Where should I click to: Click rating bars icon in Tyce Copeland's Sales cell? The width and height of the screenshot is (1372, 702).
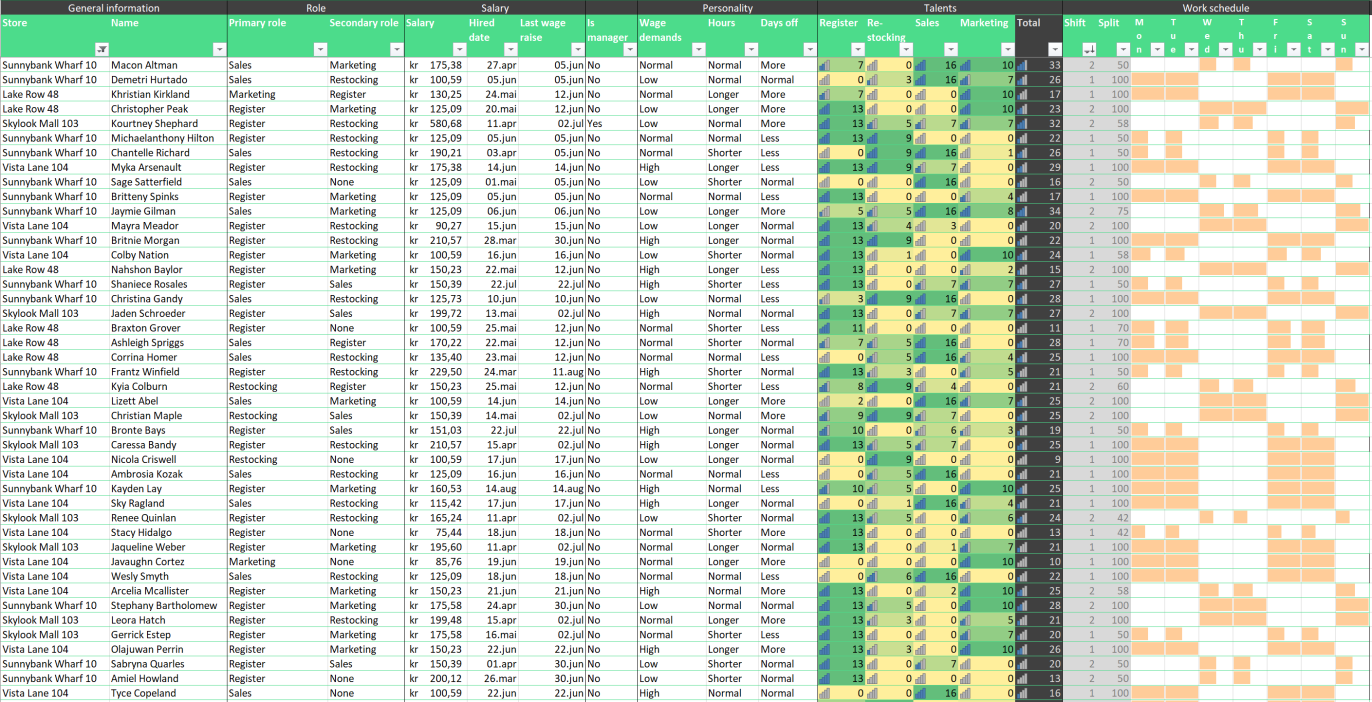click(920, 693)
